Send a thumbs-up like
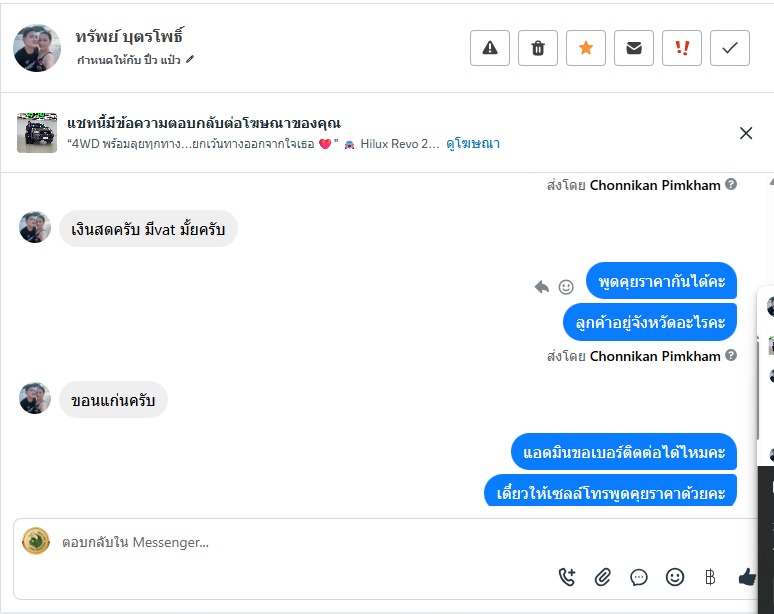Image resolution: width=774 pixels, height=614 pixels. [746, 577]
